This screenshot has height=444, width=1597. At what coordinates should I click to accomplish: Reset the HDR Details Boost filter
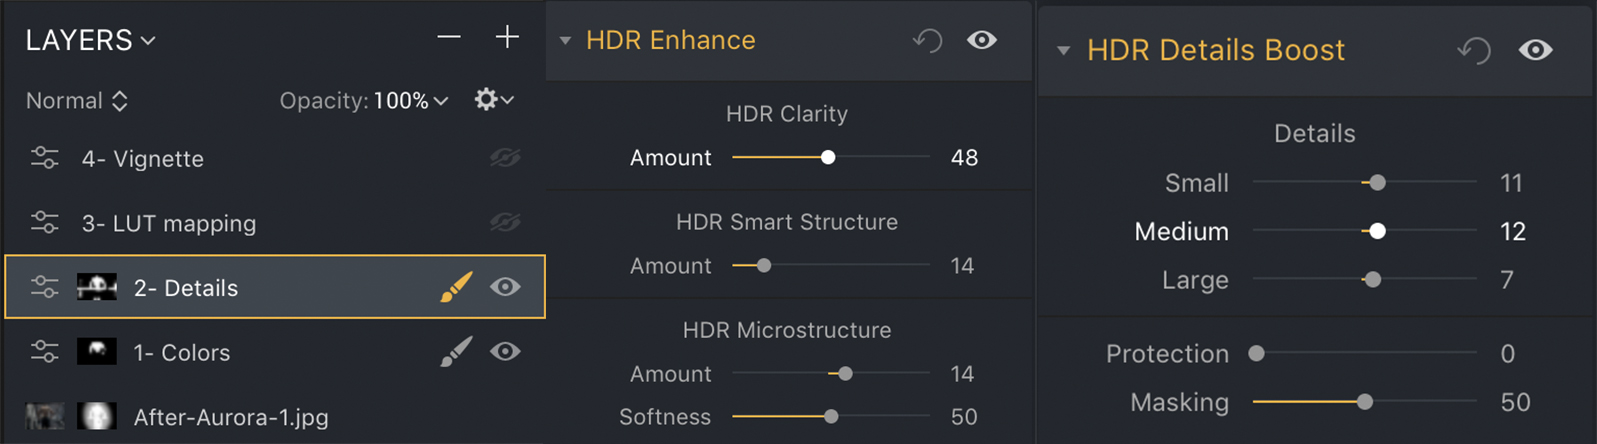coord(1474,50)
